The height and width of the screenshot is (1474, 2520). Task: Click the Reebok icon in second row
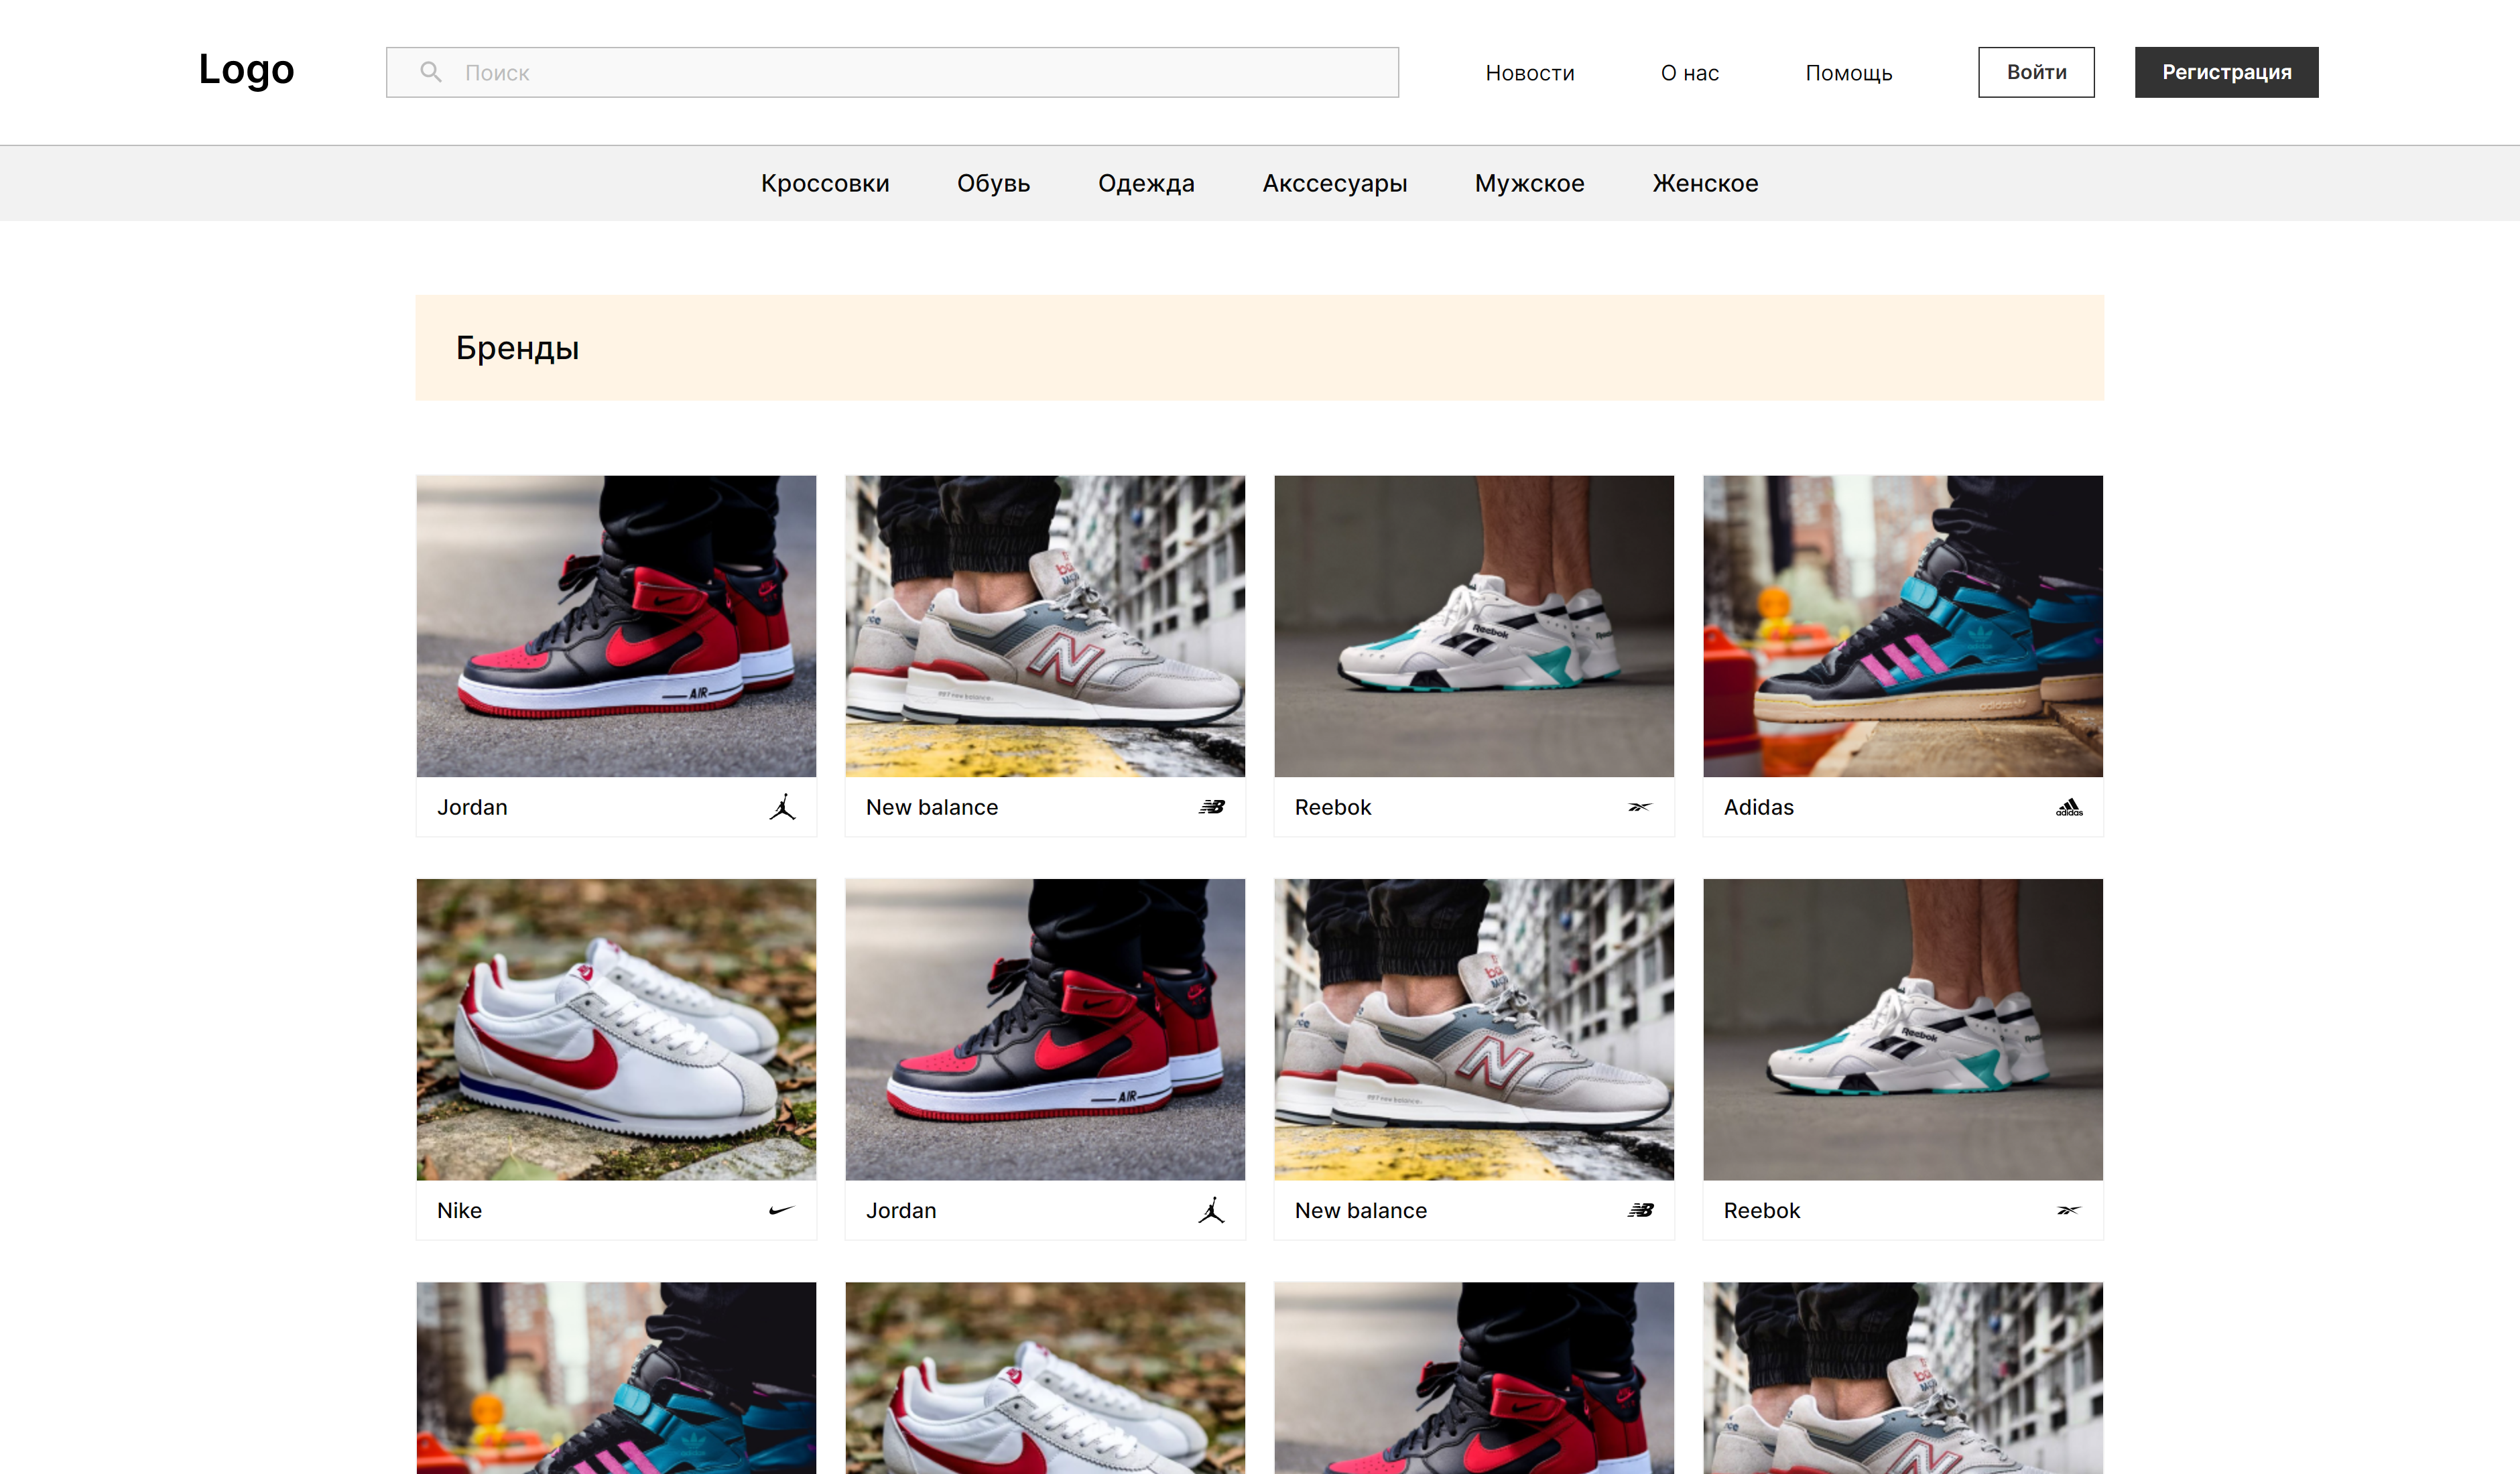coord(2069,1210)
